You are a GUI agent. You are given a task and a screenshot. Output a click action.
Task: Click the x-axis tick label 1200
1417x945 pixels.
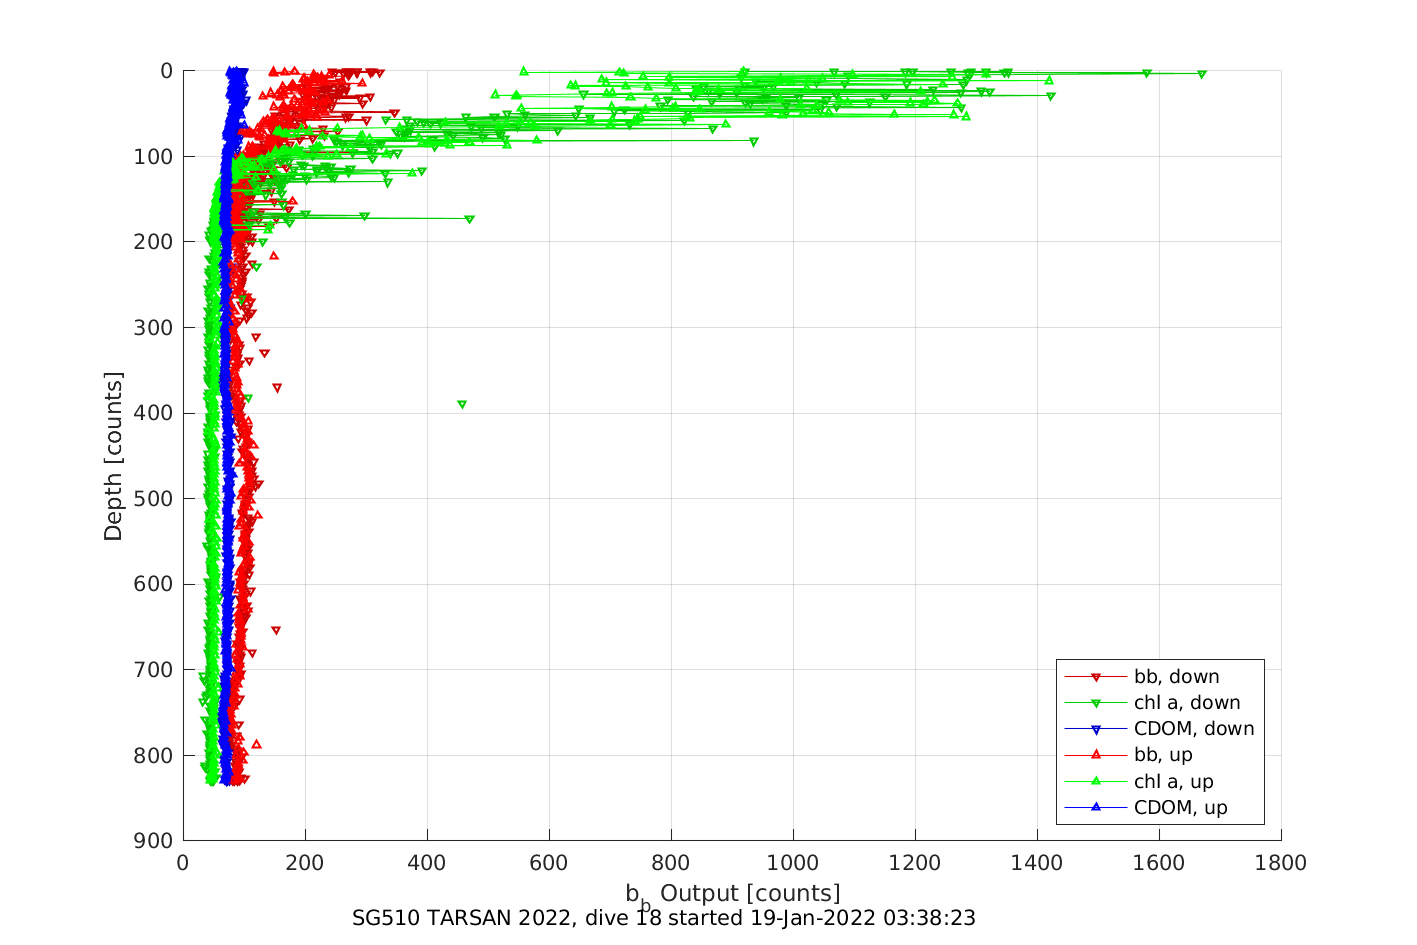point(915,863)
